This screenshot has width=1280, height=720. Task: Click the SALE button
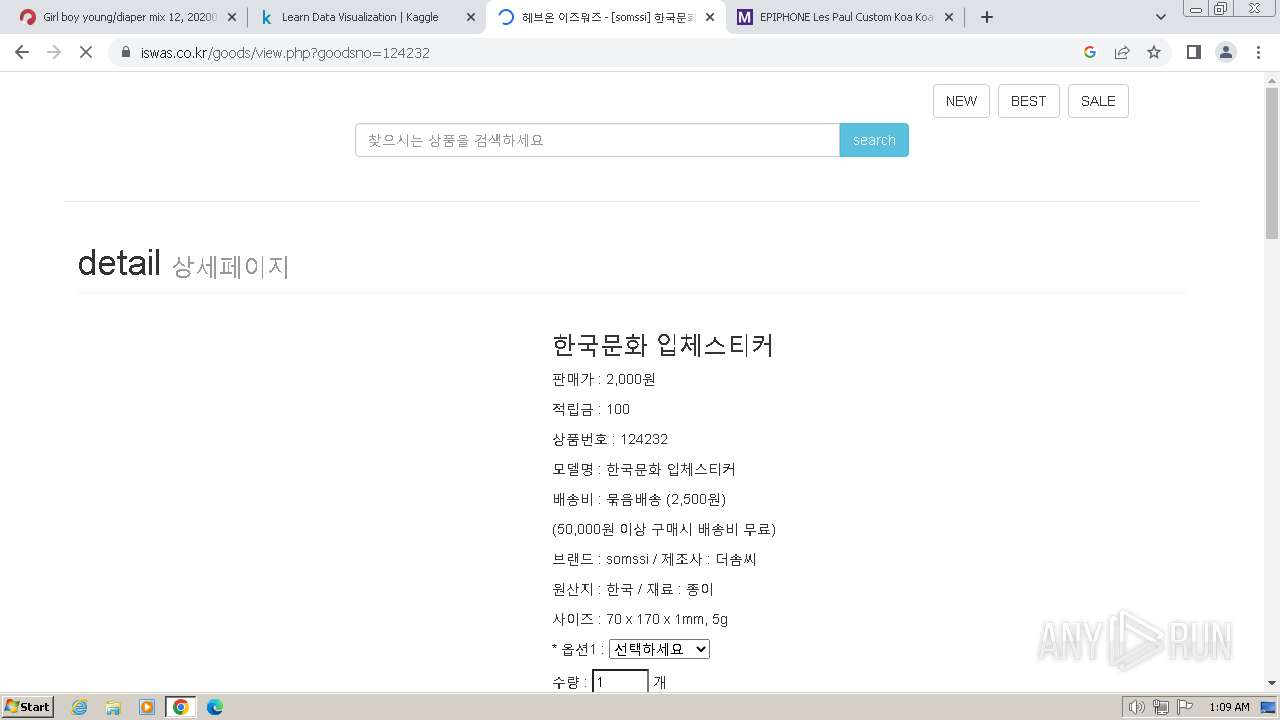1098,101
